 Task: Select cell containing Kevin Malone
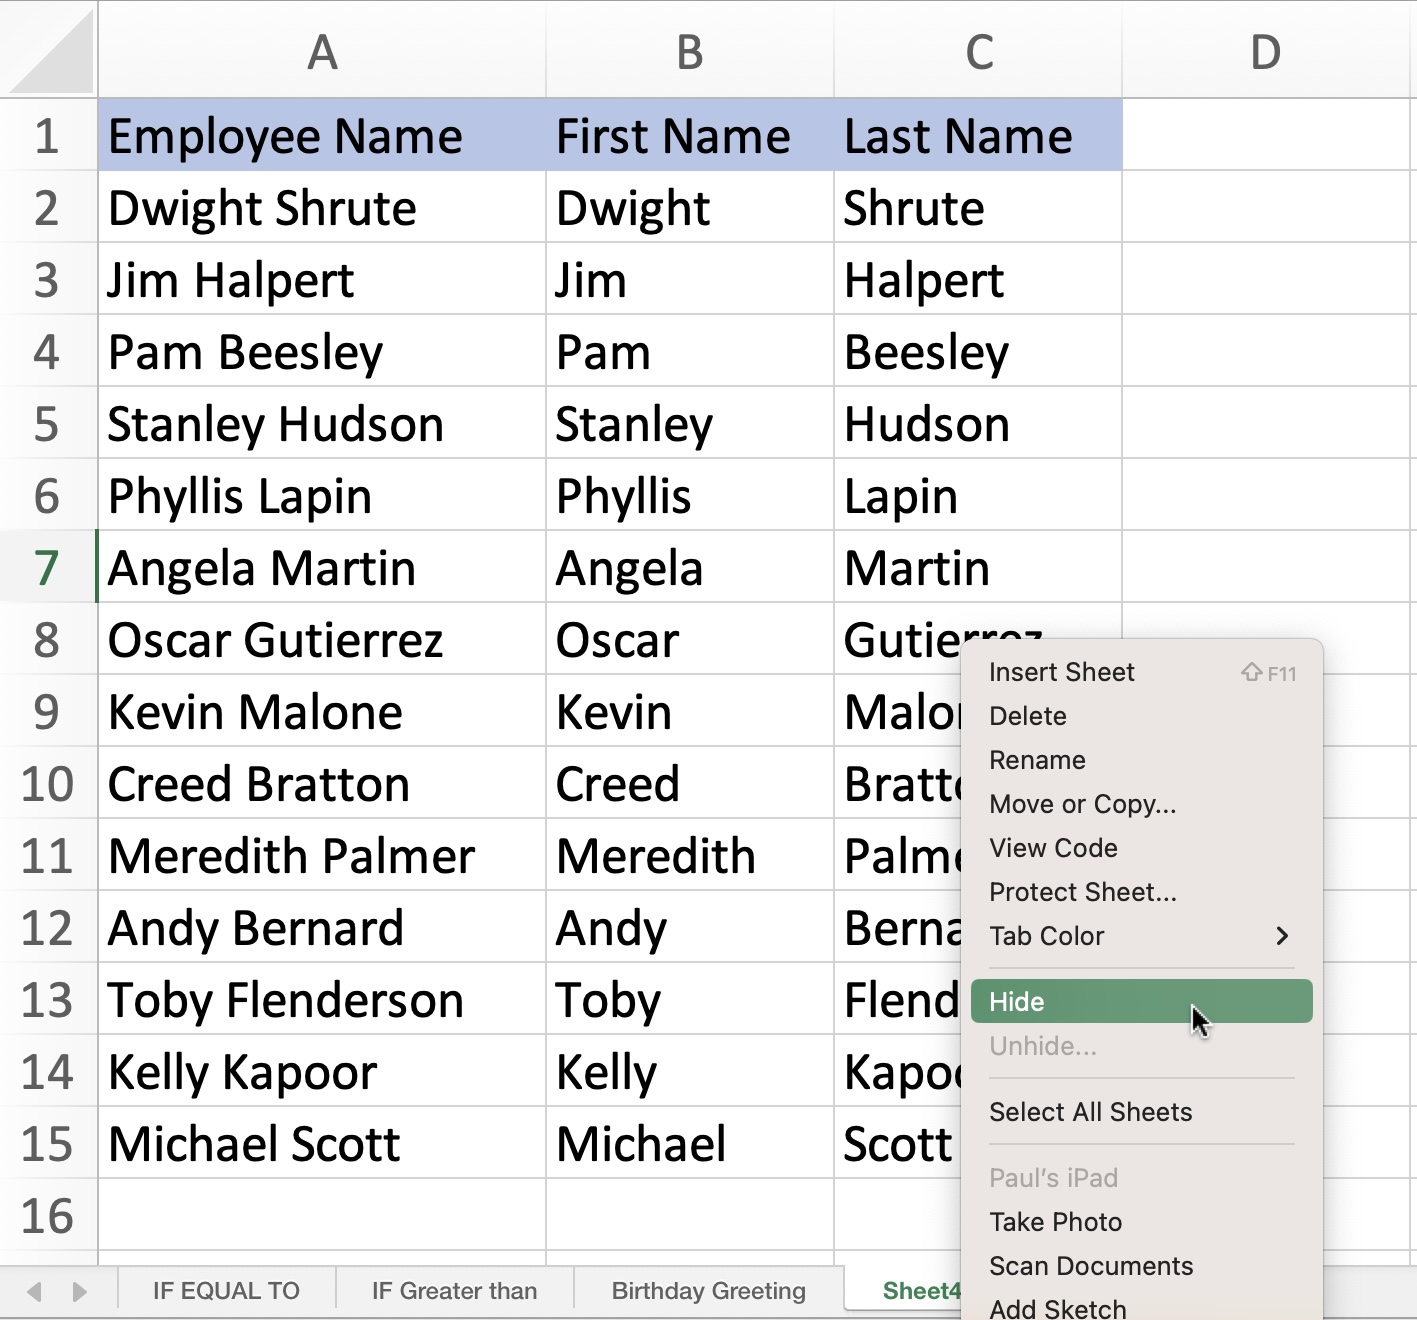pos(322,711)
